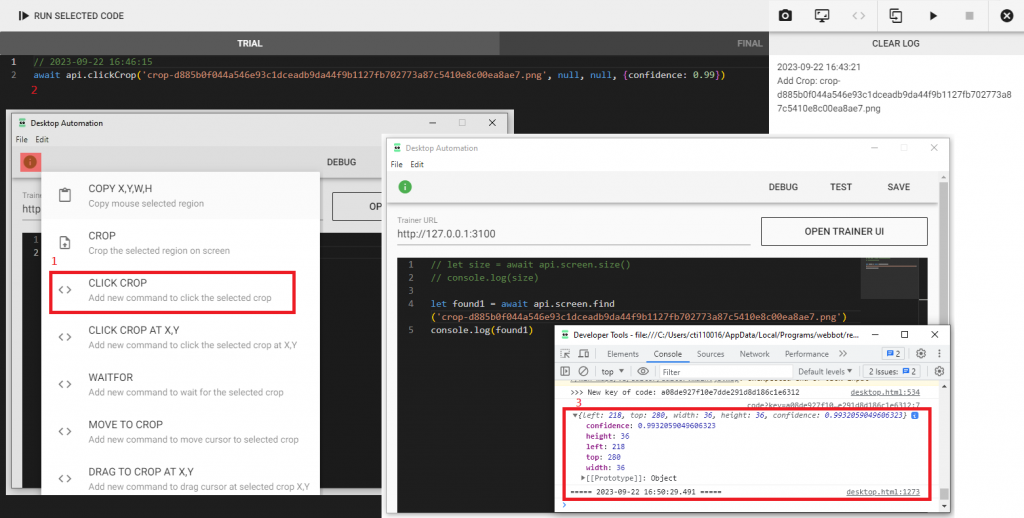Click the code icon beside MOVE TO CROP
The image size is (1024, 518).
pyautogui.click(x=65, y=431)
